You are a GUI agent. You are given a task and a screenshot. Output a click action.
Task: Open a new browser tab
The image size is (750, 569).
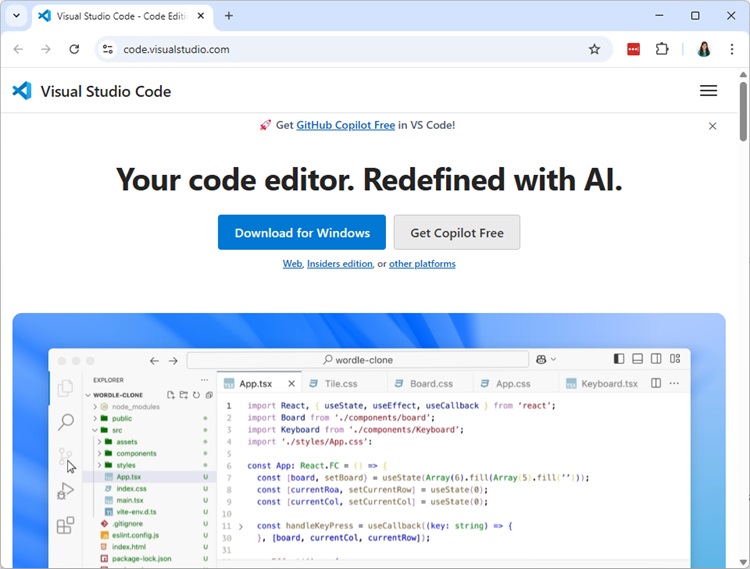tap(229, 16)
